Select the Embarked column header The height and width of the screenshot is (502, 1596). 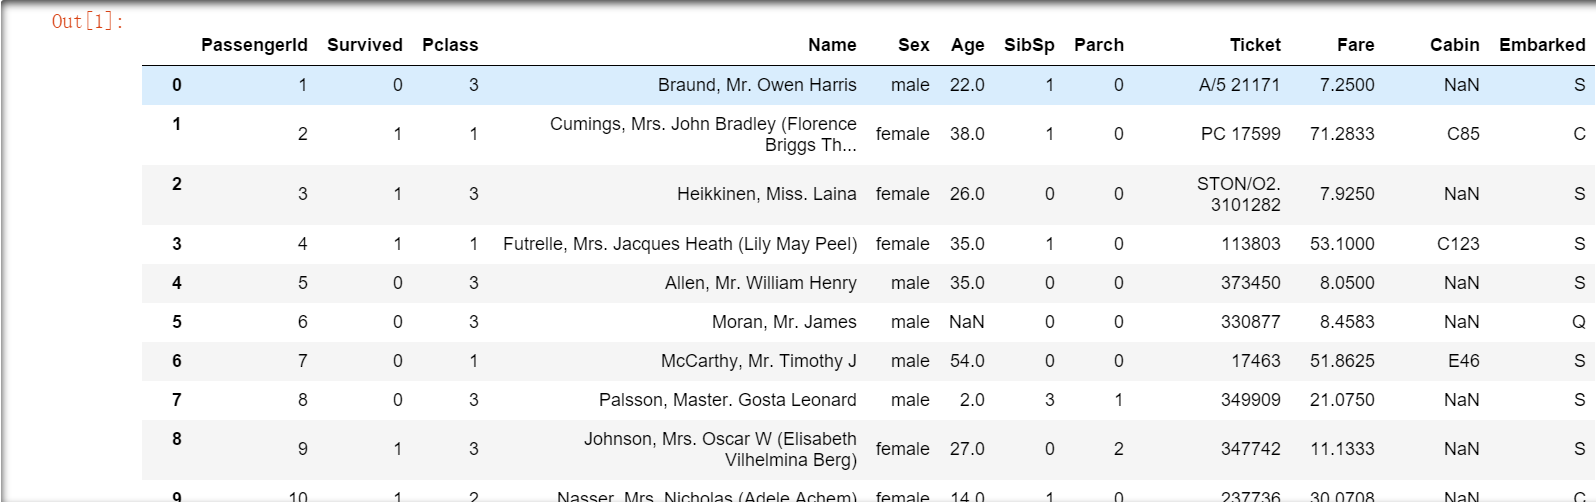point(1541,45)
